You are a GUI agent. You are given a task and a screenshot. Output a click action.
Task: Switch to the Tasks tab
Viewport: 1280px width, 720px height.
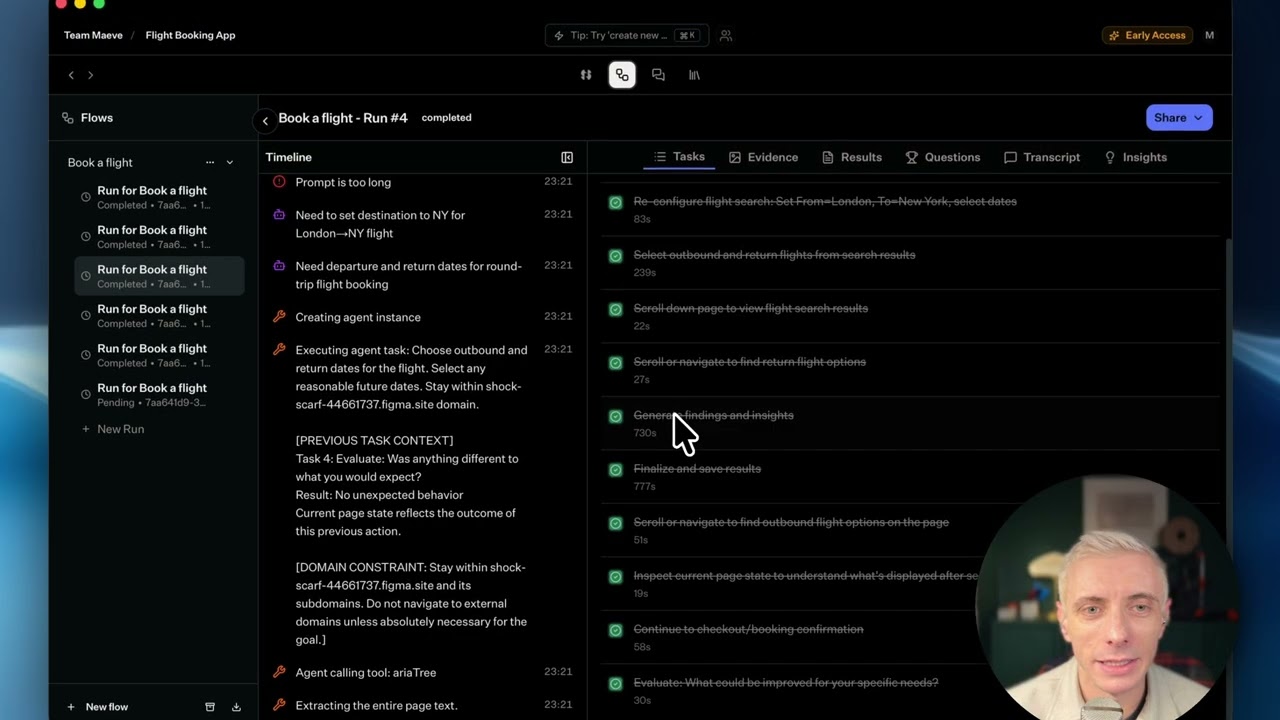click(x=680, y=157)
